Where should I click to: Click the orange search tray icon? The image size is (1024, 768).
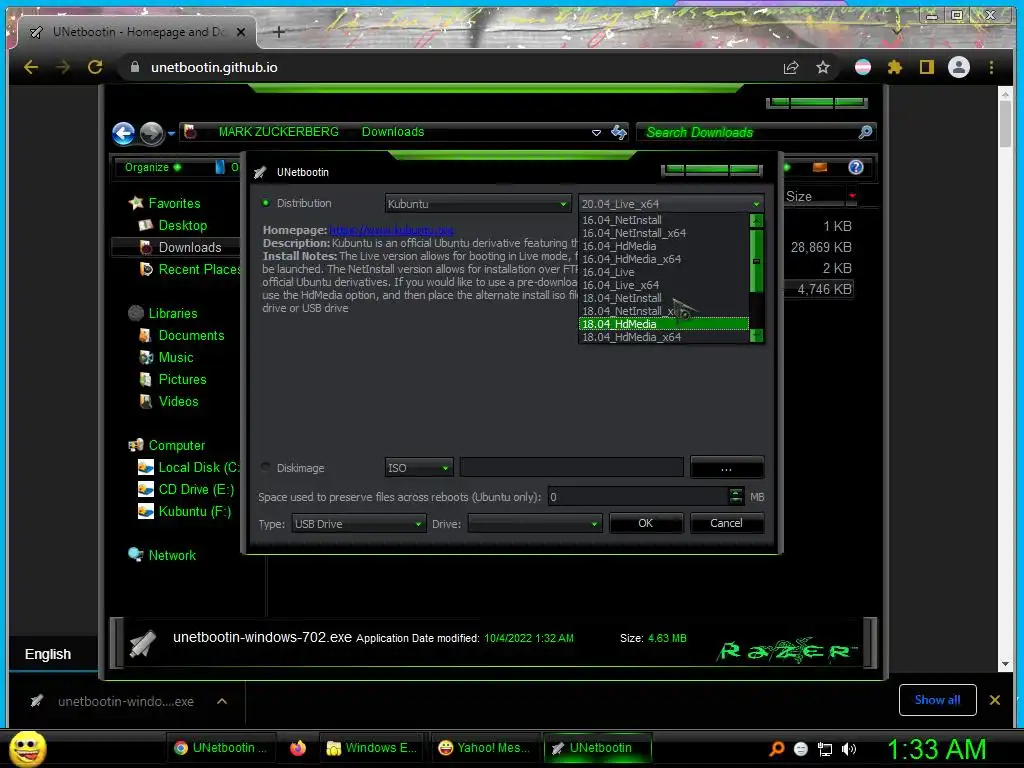pos(777,749)
